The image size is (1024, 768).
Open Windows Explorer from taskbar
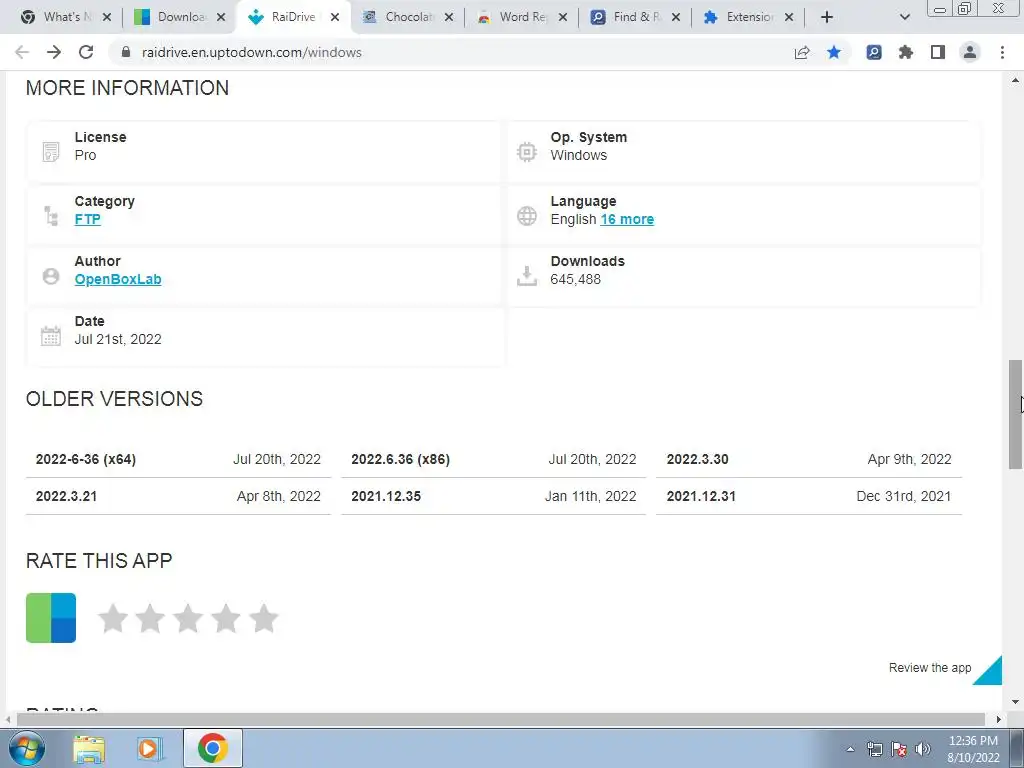click(x=89, y=748)
